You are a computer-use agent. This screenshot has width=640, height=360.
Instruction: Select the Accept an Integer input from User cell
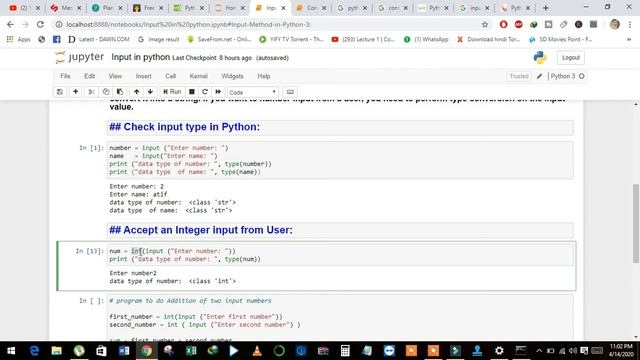coord(340,230)
